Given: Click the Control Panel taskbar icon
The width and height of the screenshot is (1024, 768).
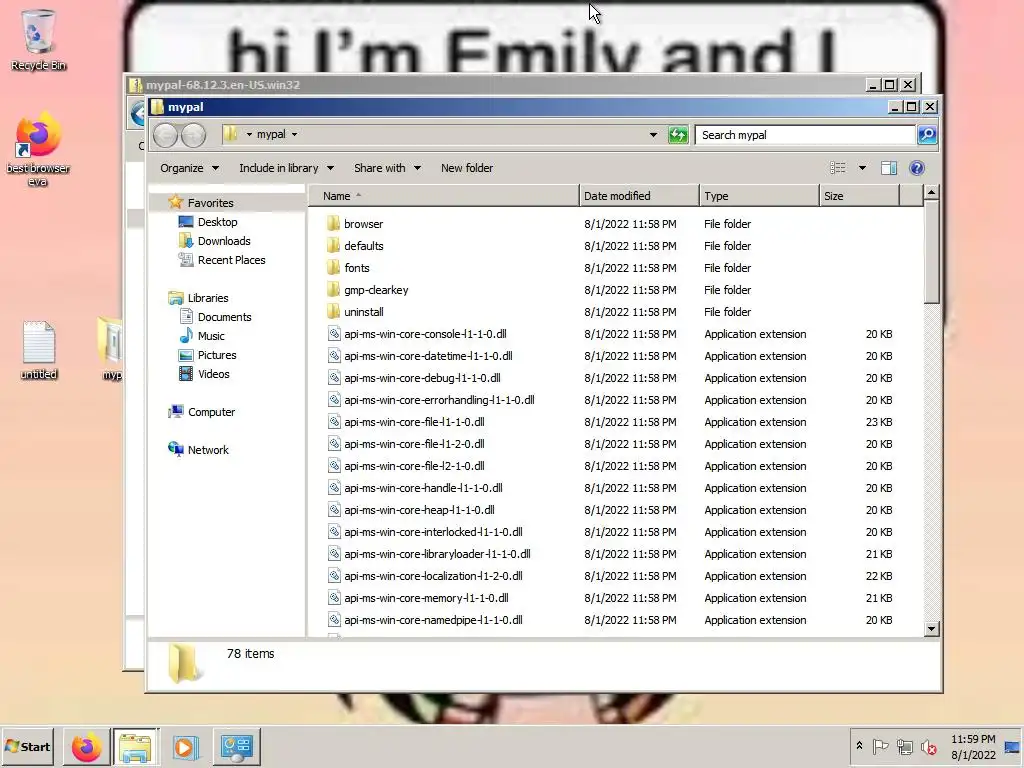Looking at the screenshot, I should (236, 746).
